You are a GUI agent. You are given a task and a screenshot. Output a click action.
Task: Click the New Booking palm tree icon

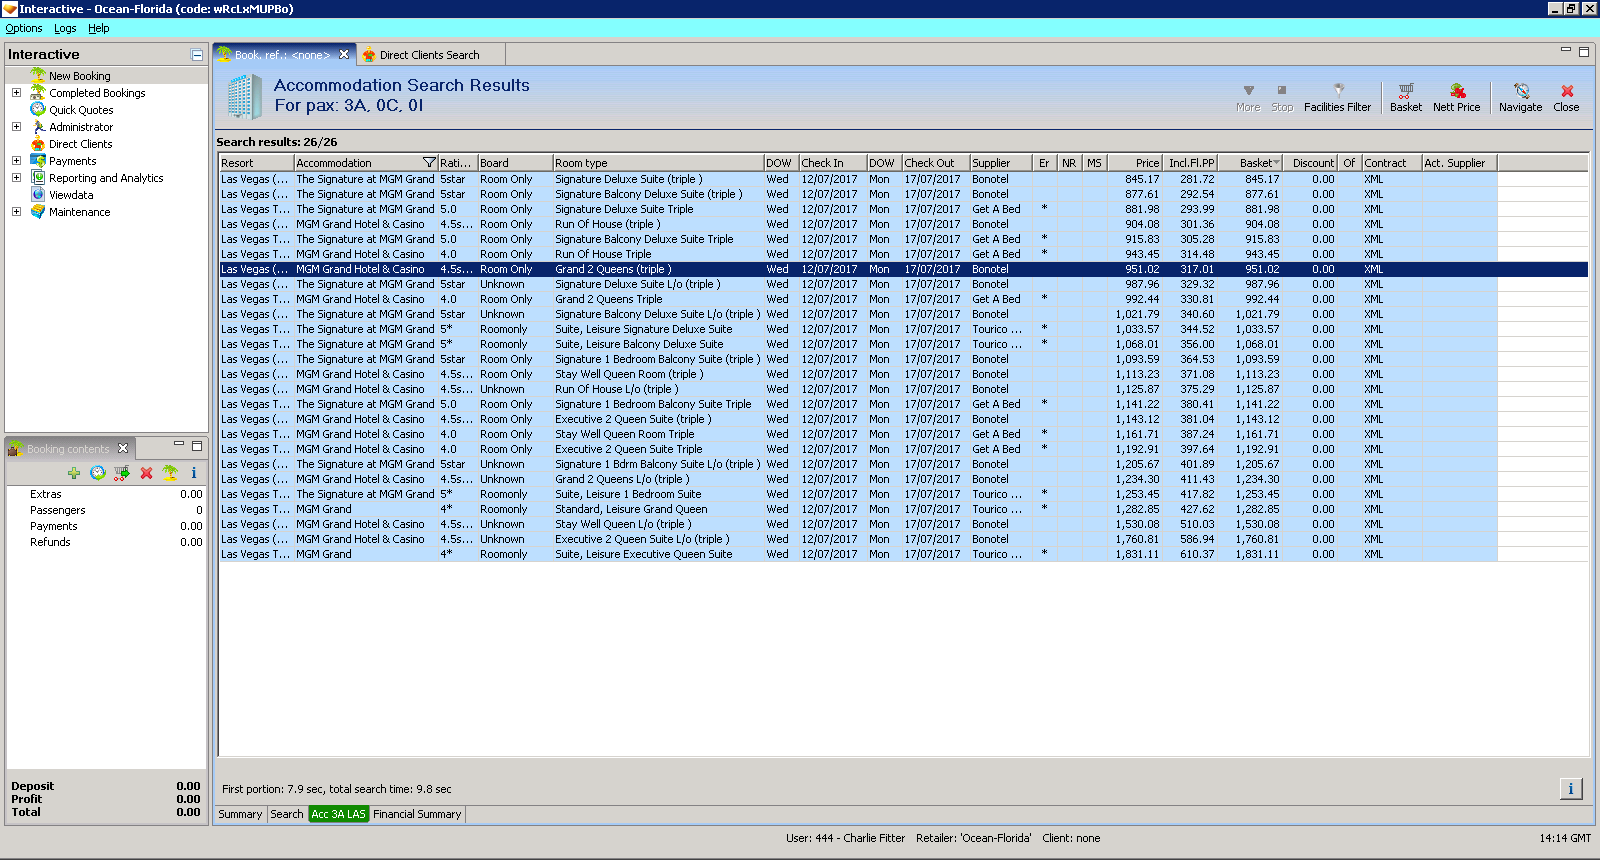(x=38, y=75)
